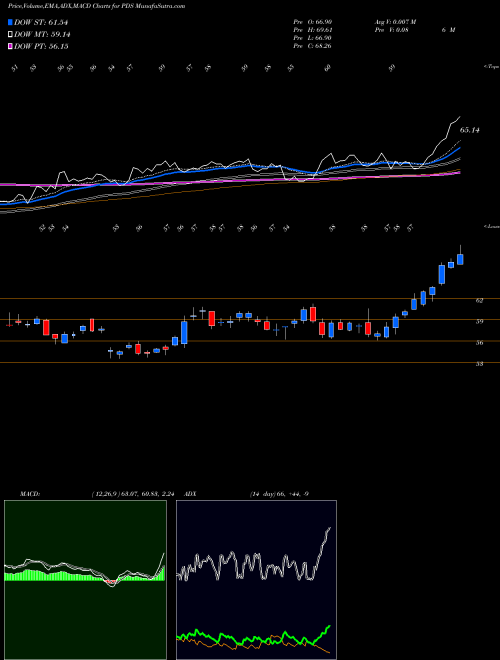Select the 'DOW MT: 59.14' legend label
Screen dimensions: 500x660
point(43,35)
